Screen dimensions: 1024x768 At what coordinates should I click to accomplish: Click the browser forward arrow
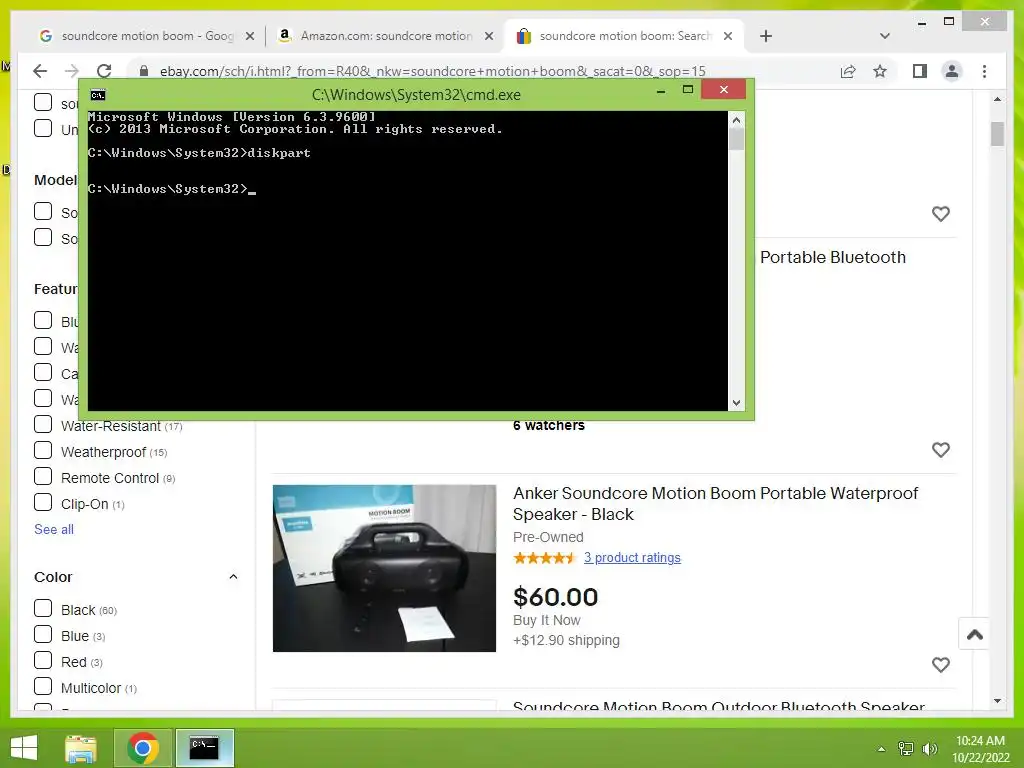[72, 71]
